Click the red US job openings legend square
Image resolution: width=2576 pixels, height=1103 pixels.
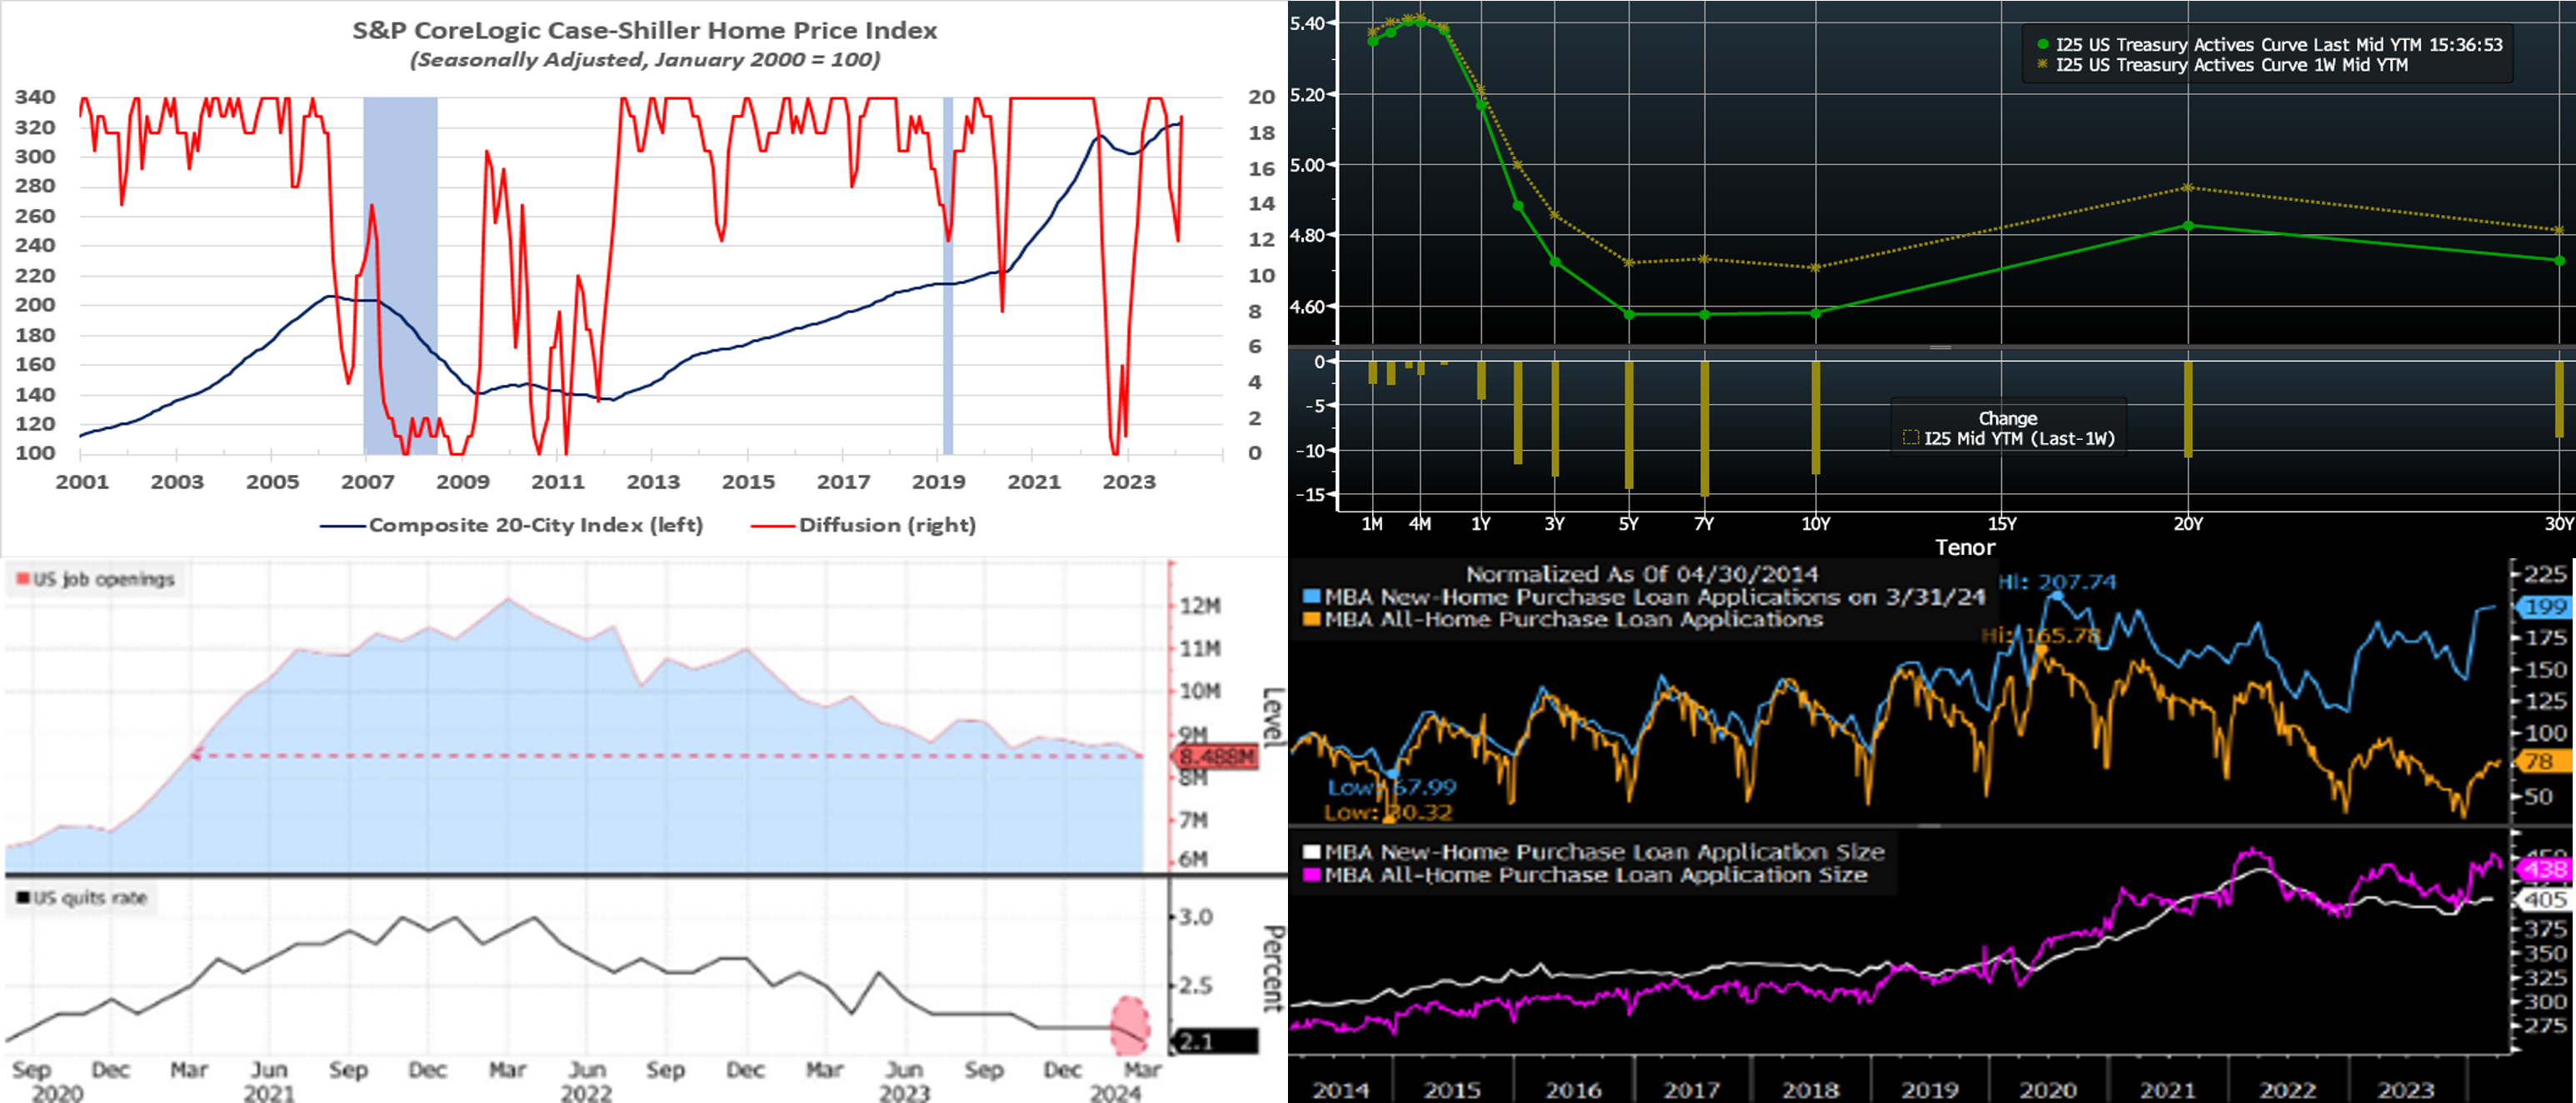click(24, 579)
